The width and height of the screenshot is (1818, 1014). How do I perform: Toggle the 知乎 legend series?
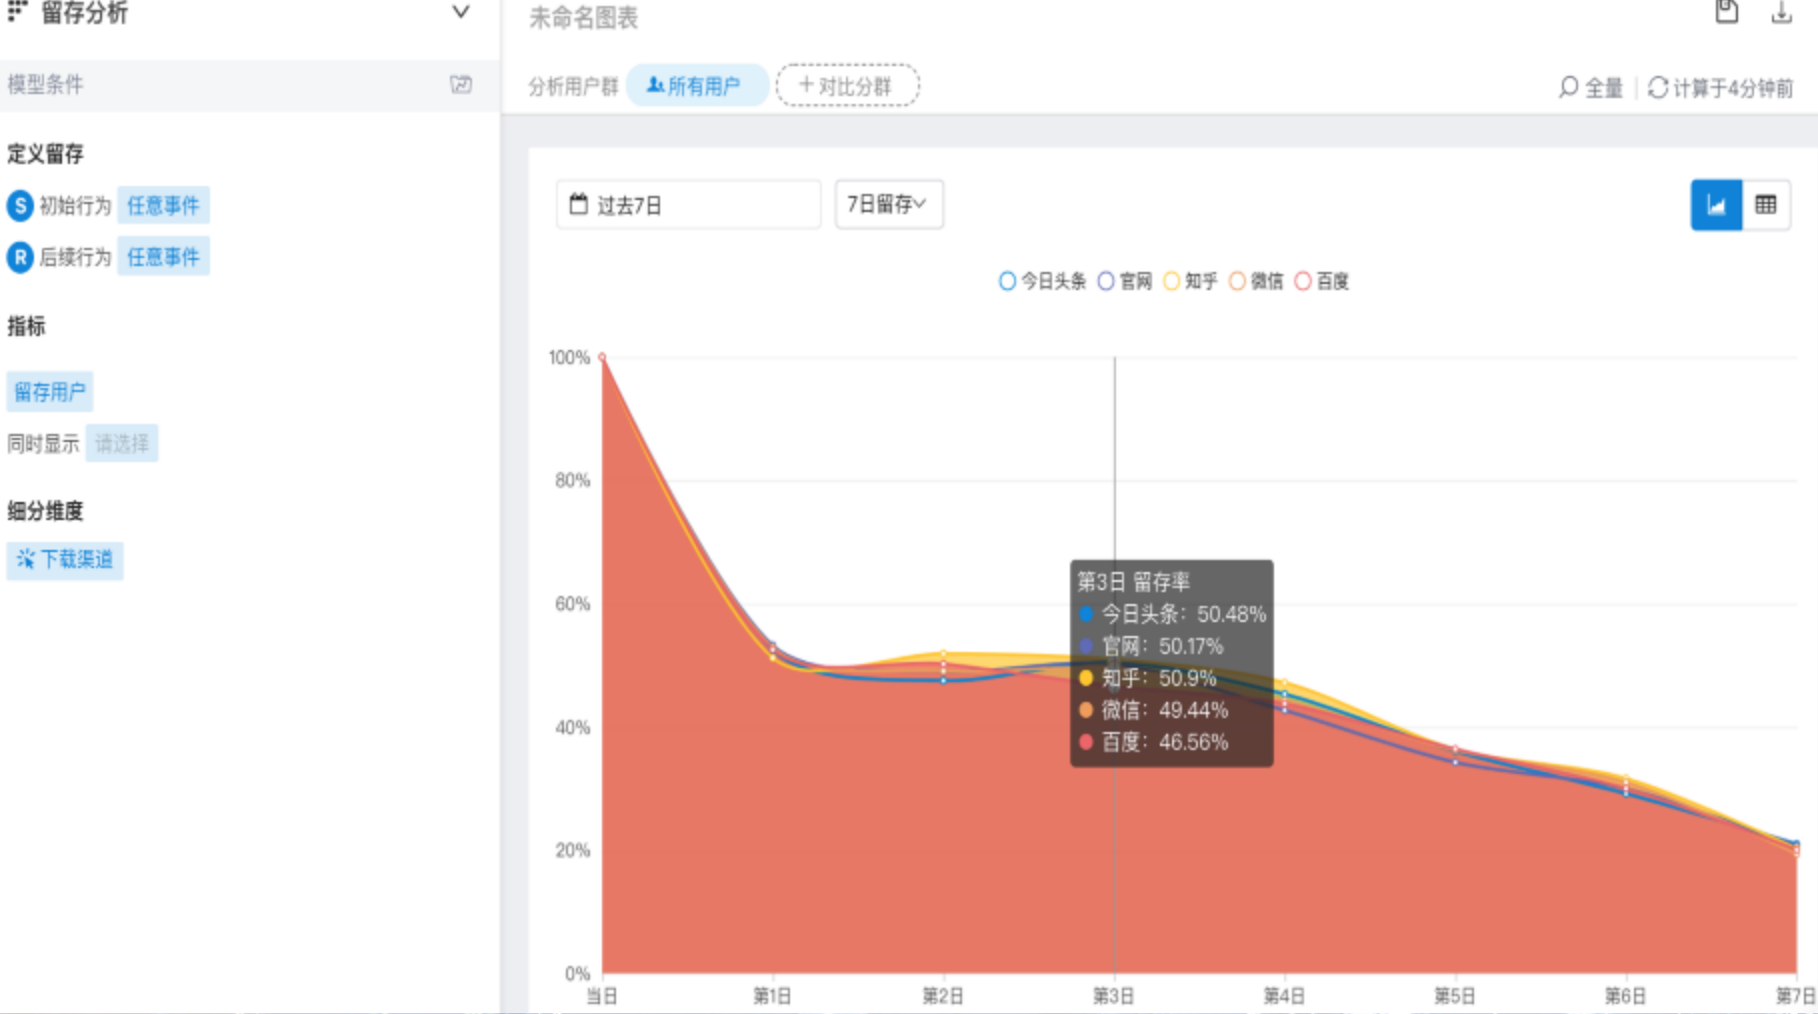pos(1191,281)
